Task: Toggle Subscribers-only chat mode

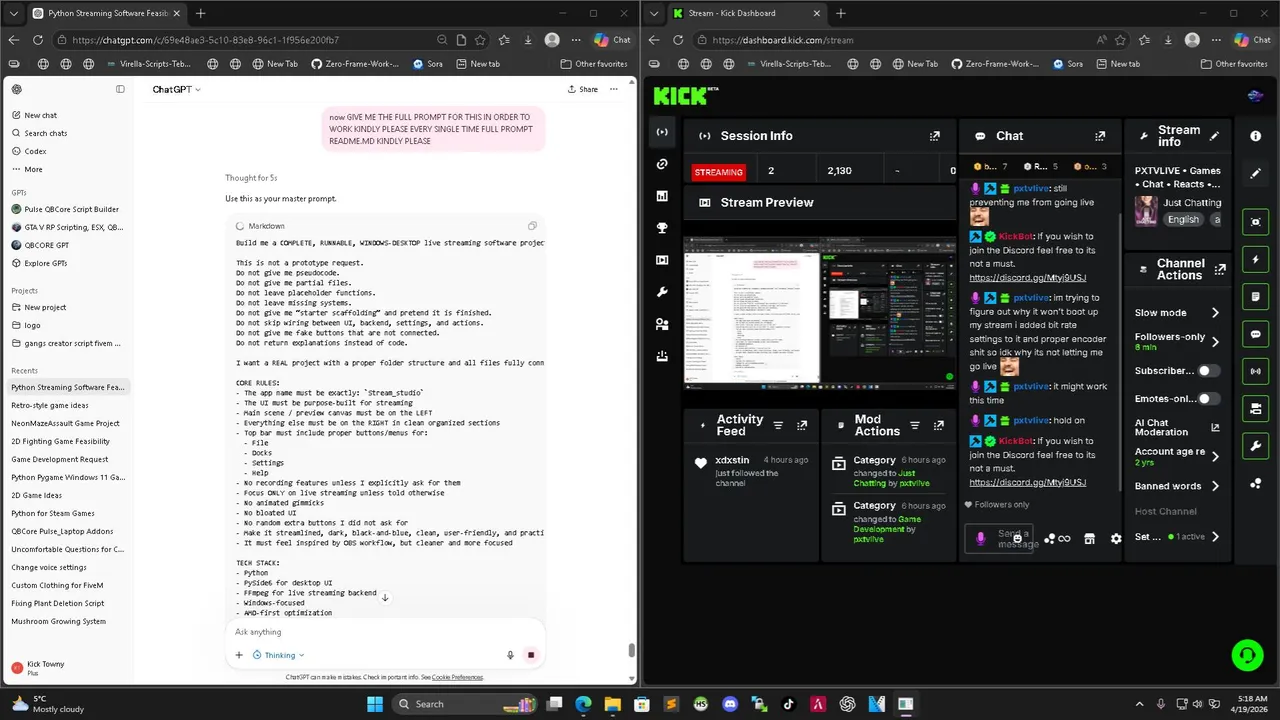Action: [1209, 370]
